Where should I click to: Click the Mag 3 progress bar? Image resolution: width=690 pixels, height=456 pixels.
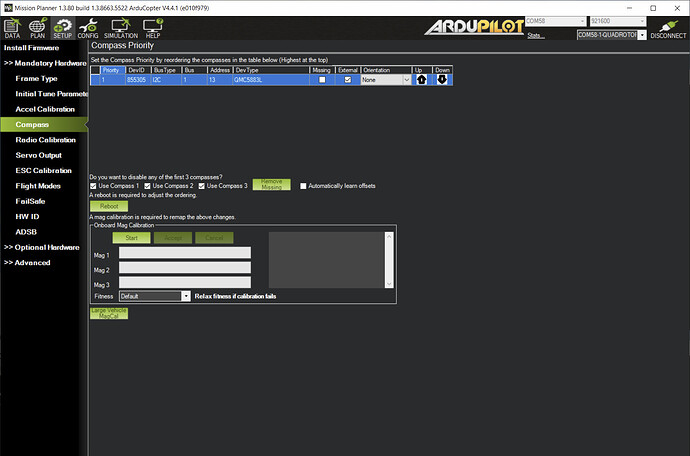tap(185, 283)
